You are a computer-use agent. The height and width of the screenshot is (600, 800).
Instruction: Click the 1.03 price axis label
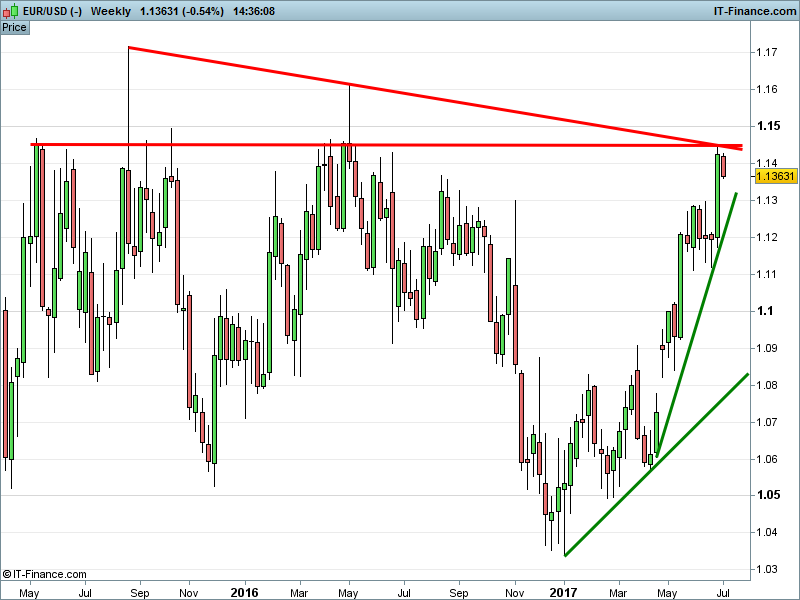(767, 569)
